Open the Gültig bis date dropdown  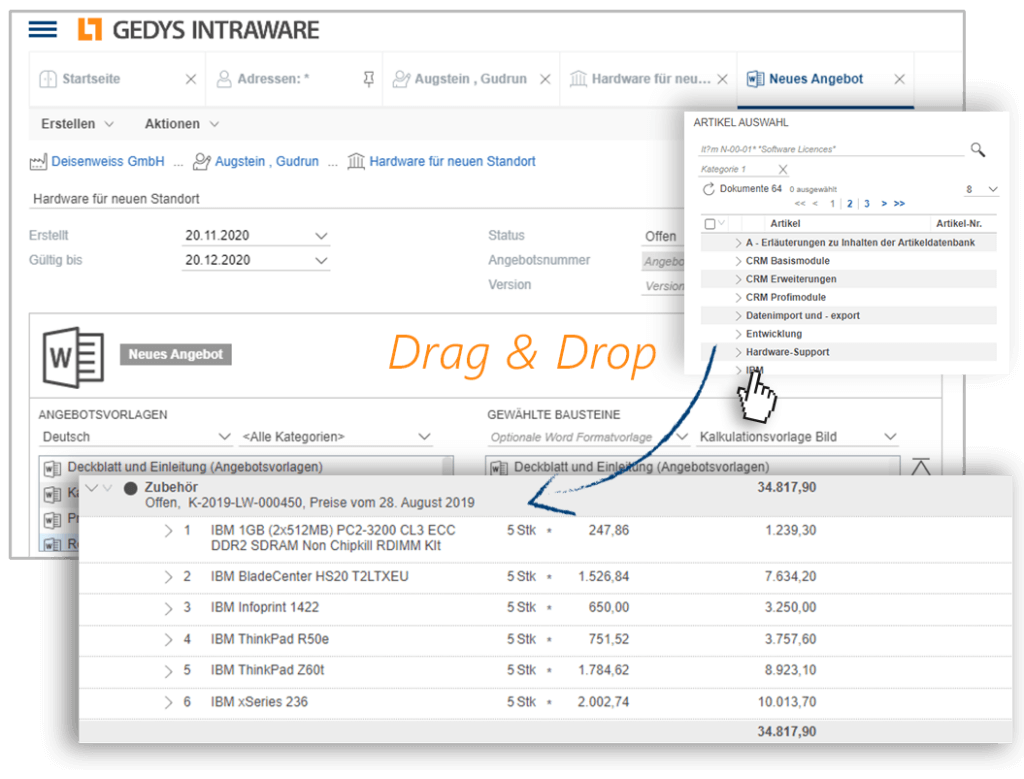tap(321, 261)
